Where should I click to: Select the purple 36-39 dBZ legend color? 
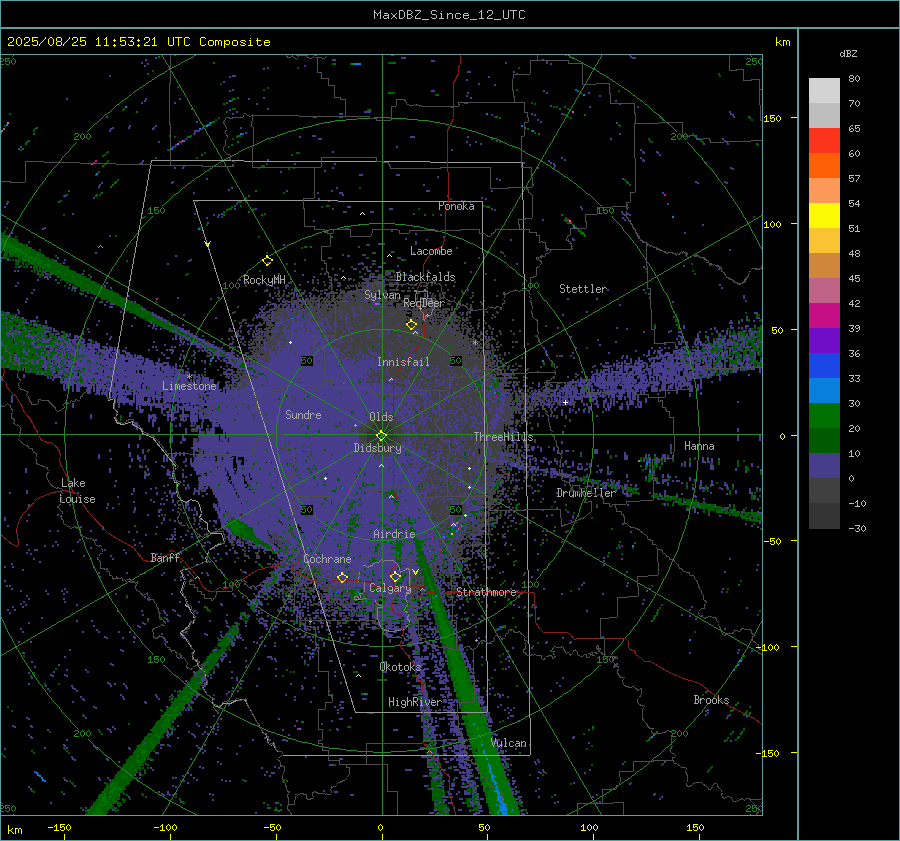(x=824, y=340)
